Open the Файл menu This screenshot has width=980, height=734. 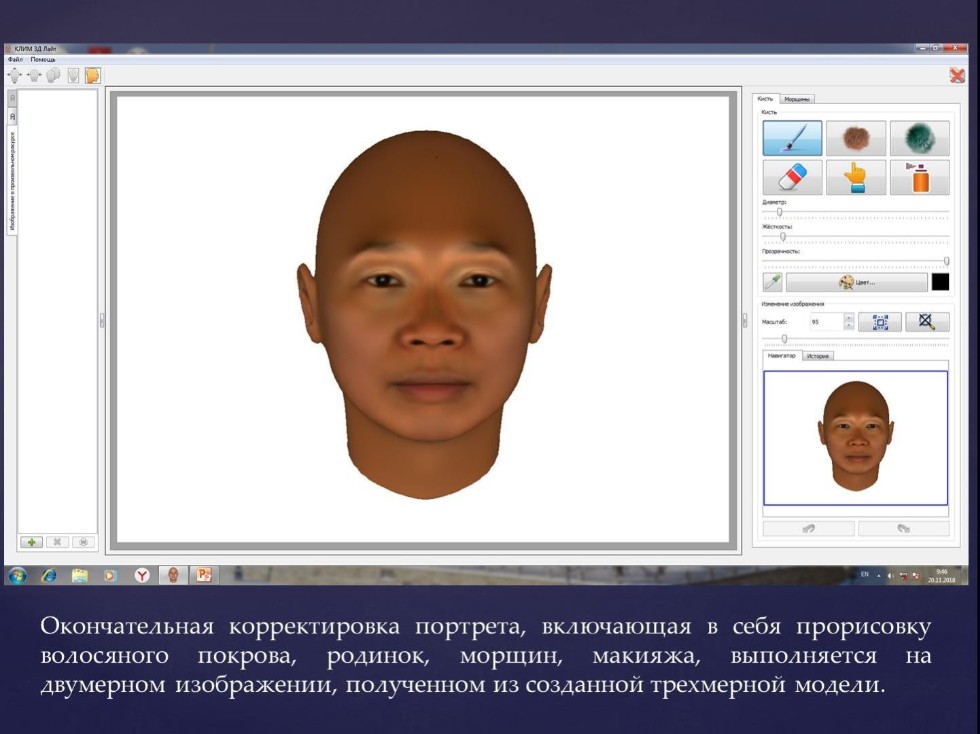[x=16, y=59]
